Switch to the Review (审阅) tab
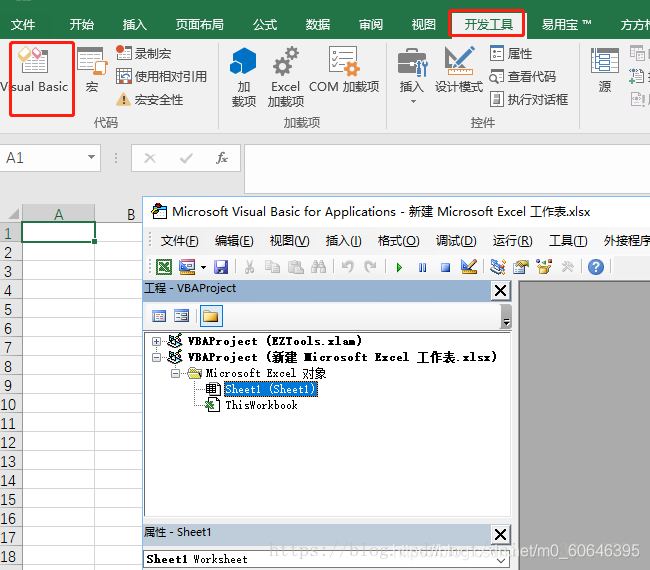 (371, 24)
